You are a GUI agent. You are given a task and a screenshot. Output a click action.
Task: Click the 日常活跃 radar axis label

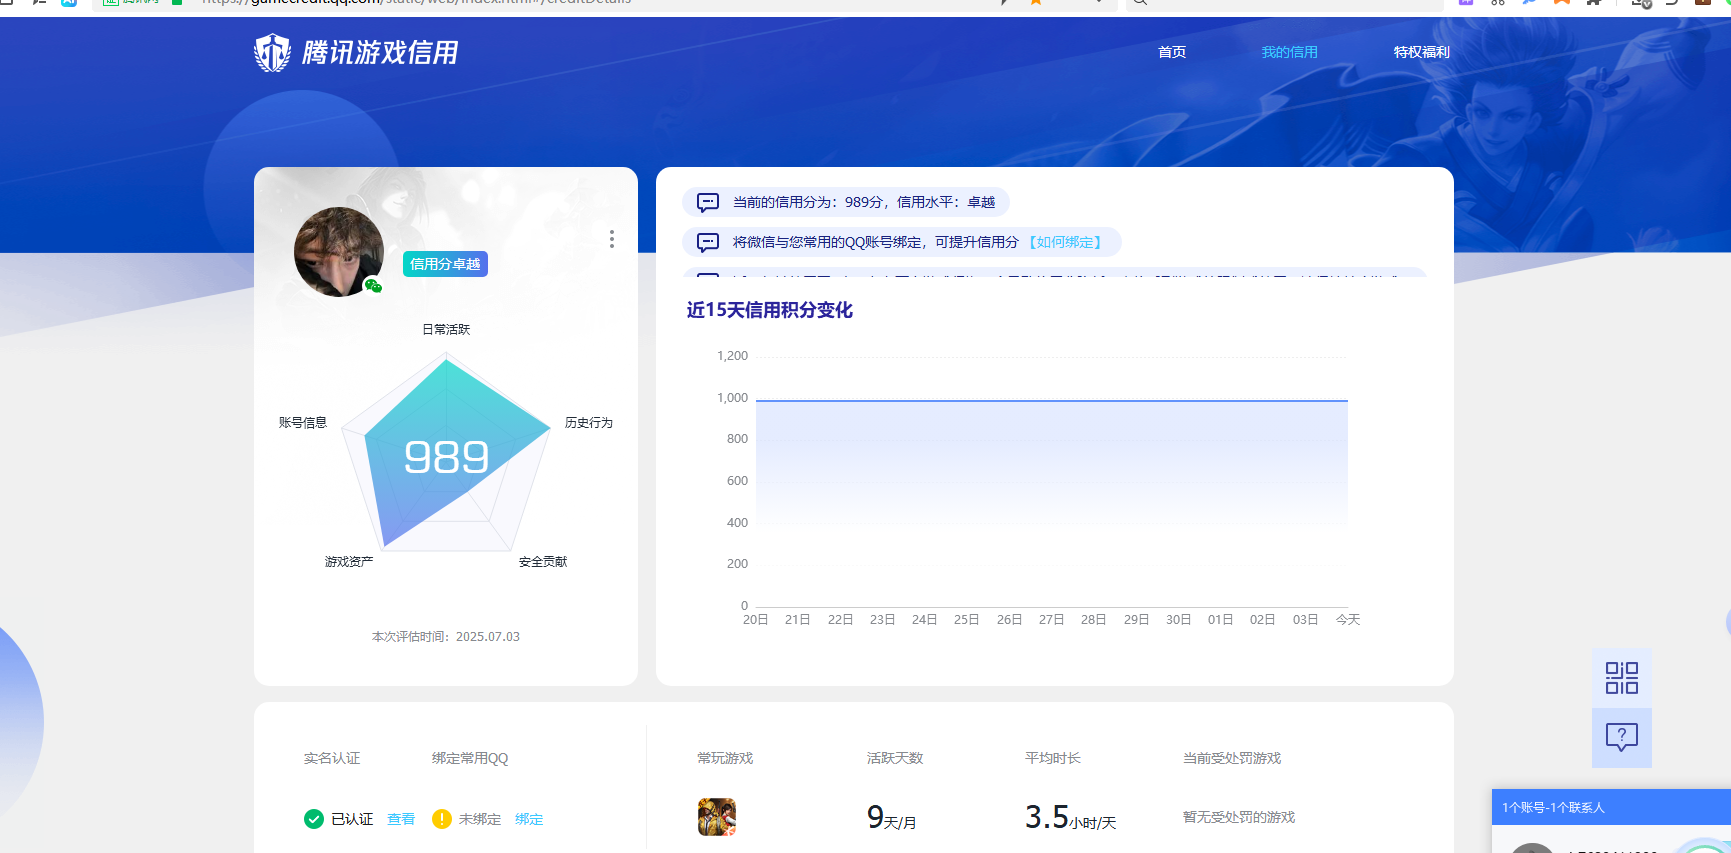[x=446, y=329]
